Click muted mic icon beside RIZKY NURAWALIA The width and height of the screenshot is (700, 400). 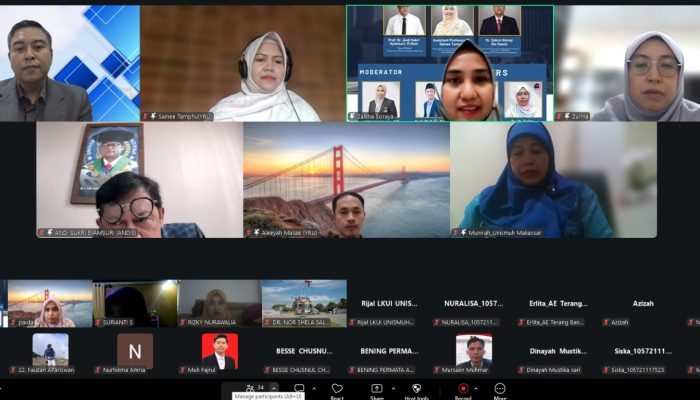(182, 322)
